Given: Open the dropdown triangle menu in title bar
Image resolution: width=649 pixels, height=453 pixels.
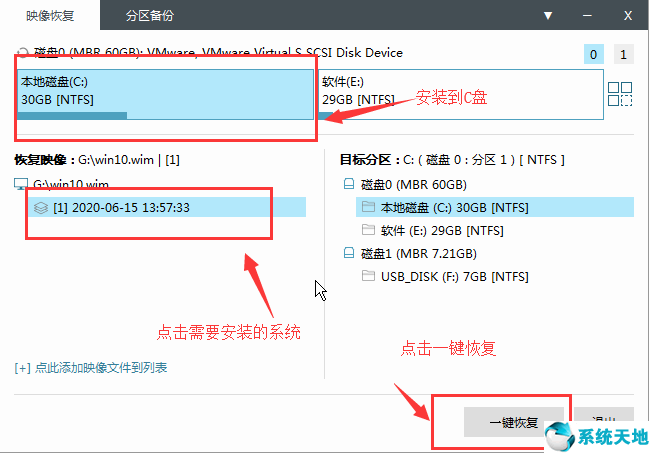Looking at the screenshot, I should coord(548,16).
